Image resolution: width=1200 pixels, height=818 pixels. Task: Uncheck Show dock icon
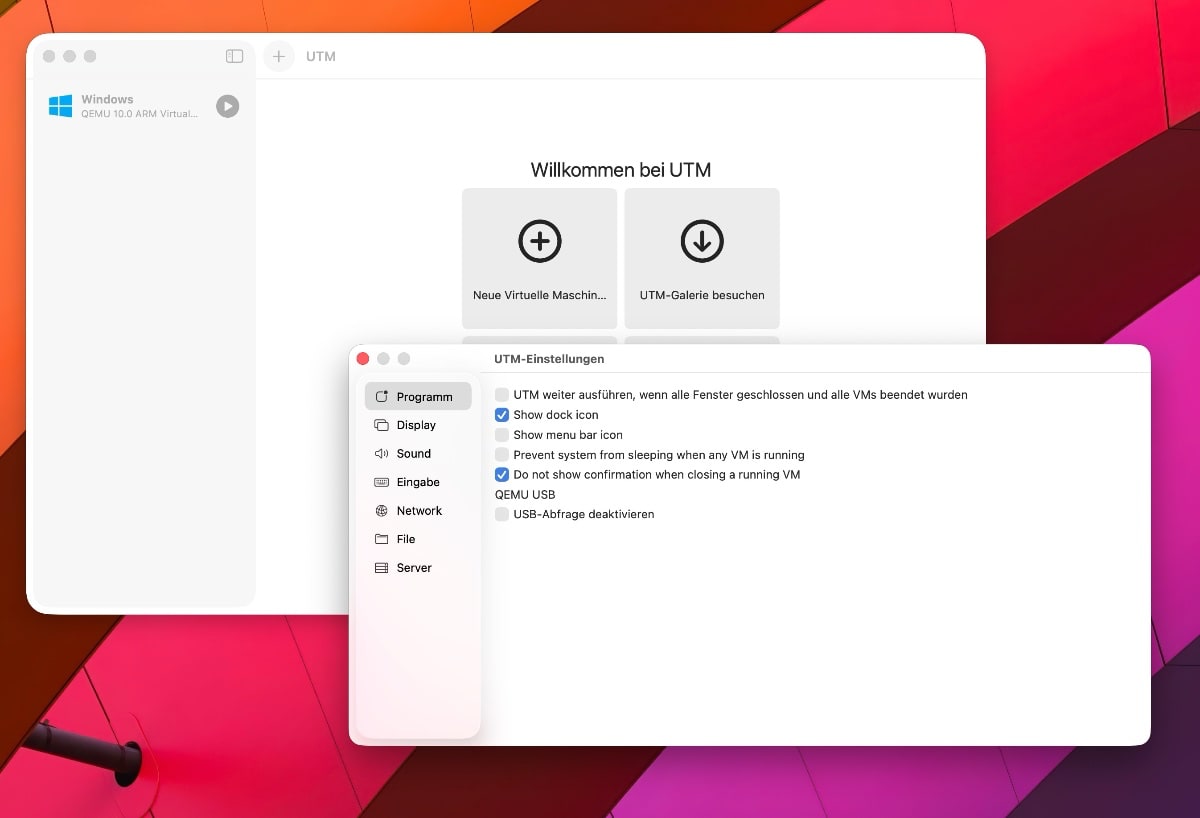click(x=502, y=415)
